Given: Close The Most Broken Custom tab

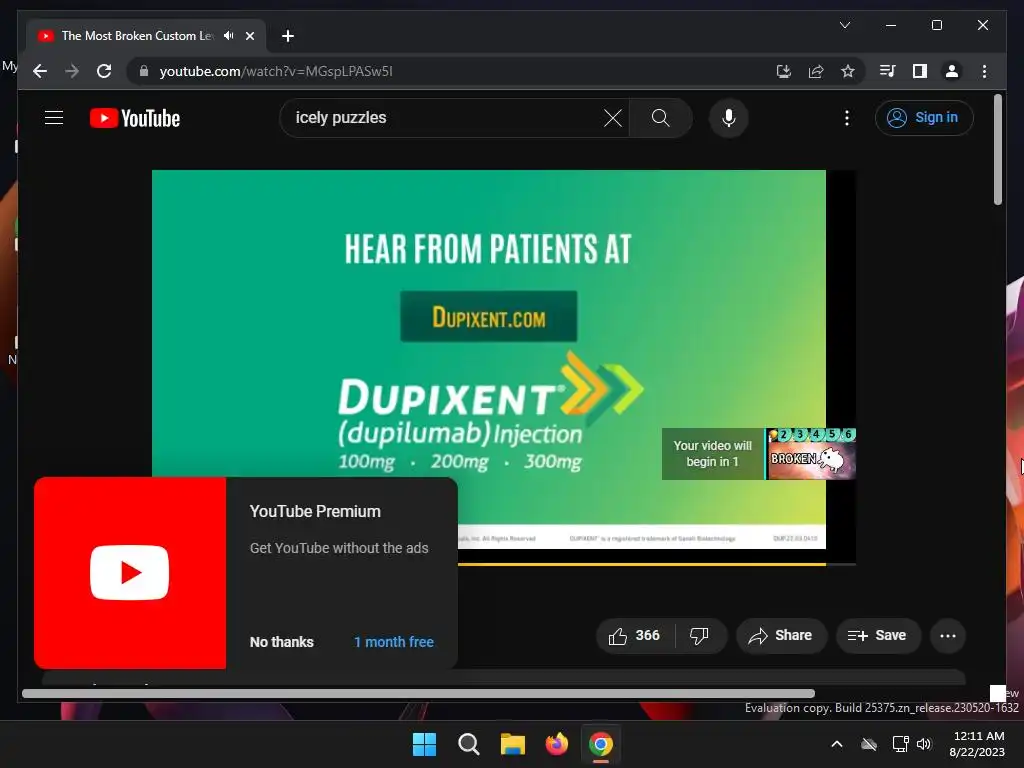Looking at the screenshot, I should pos(249,36).
